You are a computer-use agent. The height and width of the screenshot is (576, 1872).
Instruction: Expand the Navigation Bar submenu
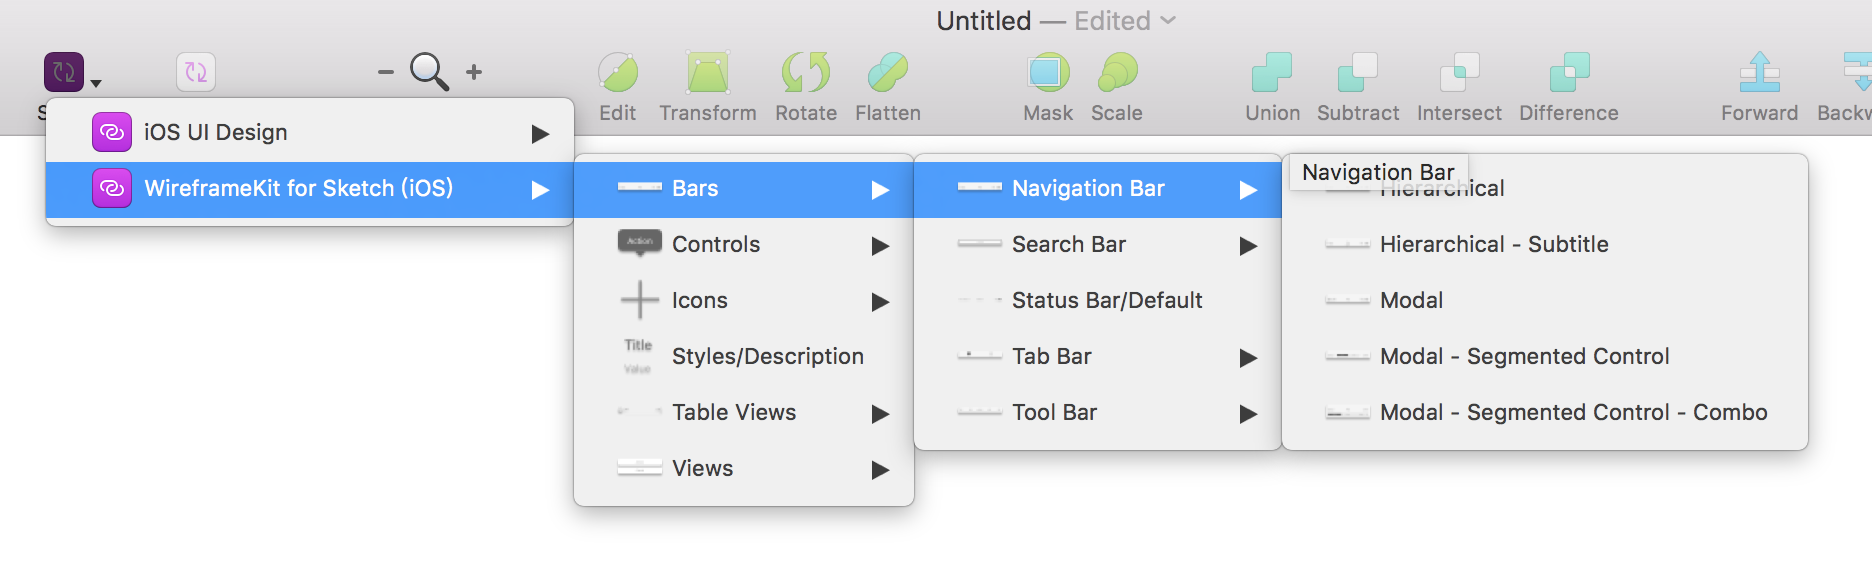coord(1098,189)
